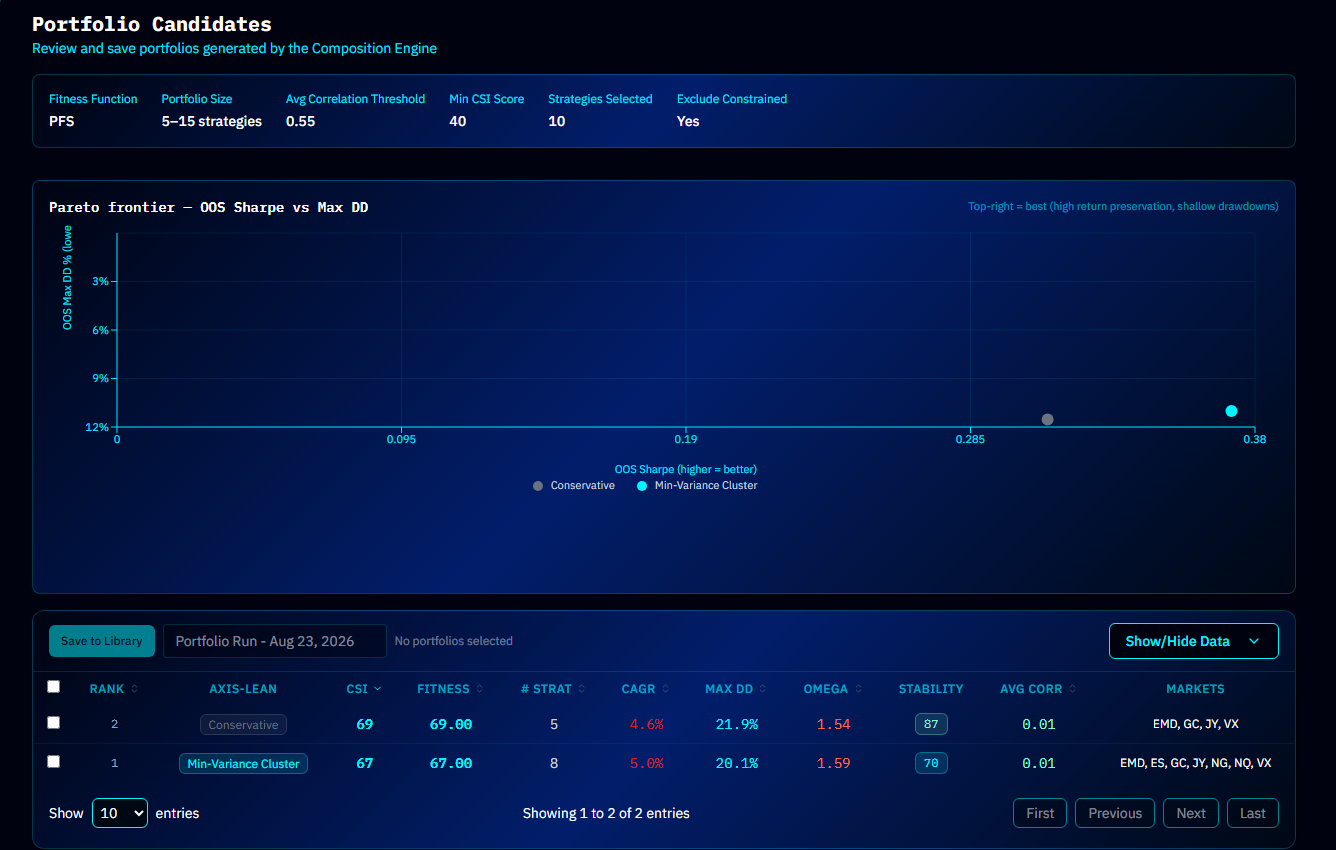Click the Max DD value 20.1%
The width and height of the screenshot is (1336, 850).
coord(737,763)
